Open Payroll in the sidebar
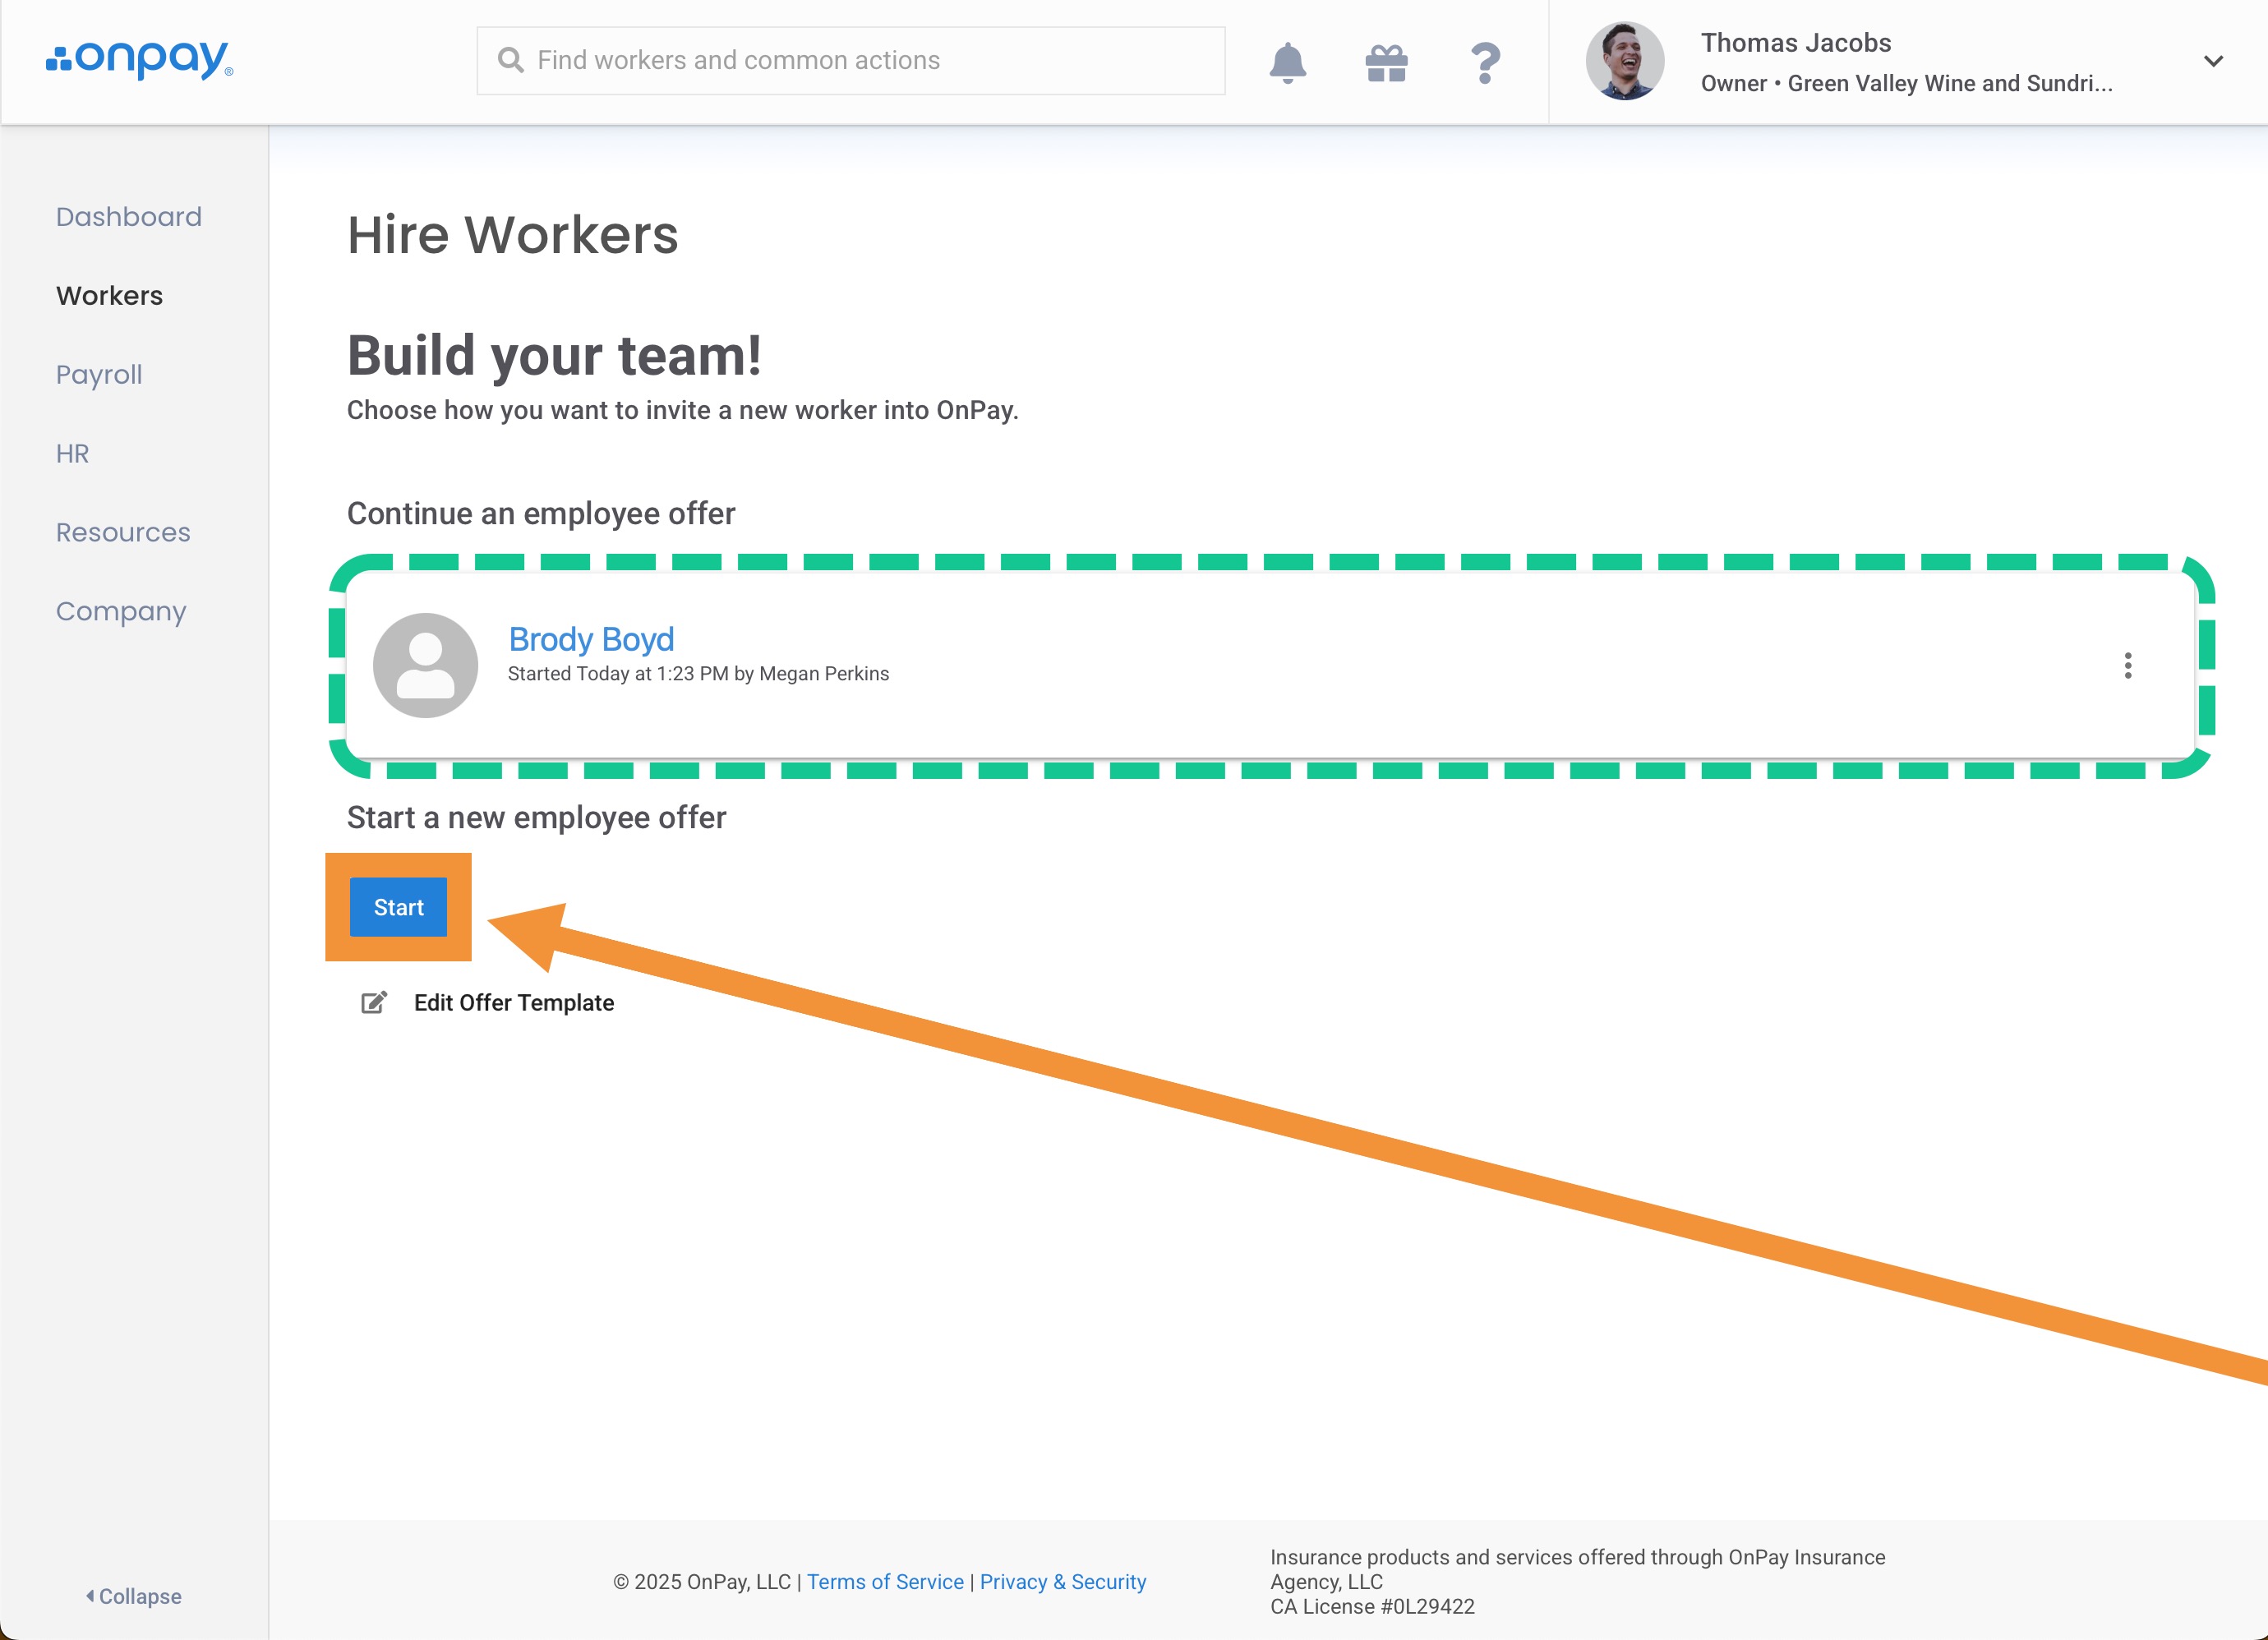This screenshot has height=1640, width=2268. click(x=99, y=374)
